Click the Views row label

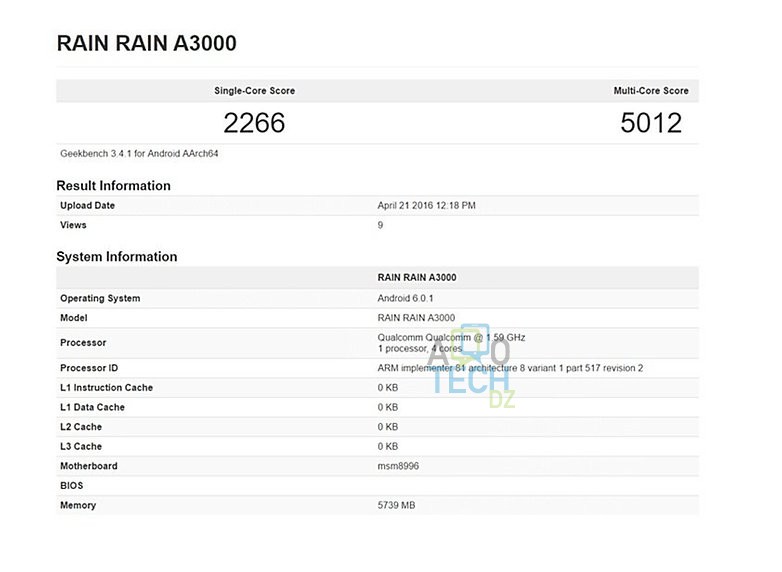[73, 225]
